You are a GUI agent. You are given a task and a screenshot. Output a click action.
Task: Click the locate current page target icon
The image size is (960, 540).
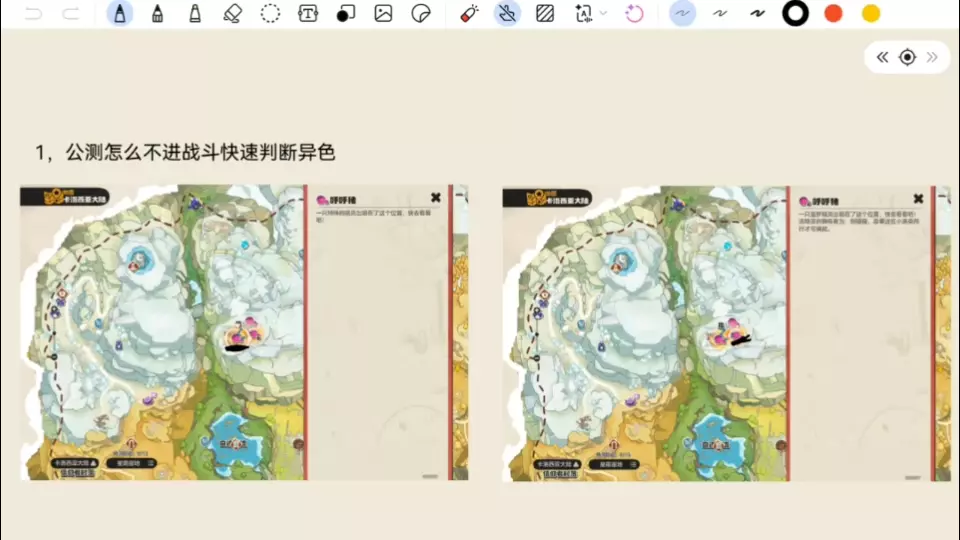pyautogui.click(x=907, y=57)
